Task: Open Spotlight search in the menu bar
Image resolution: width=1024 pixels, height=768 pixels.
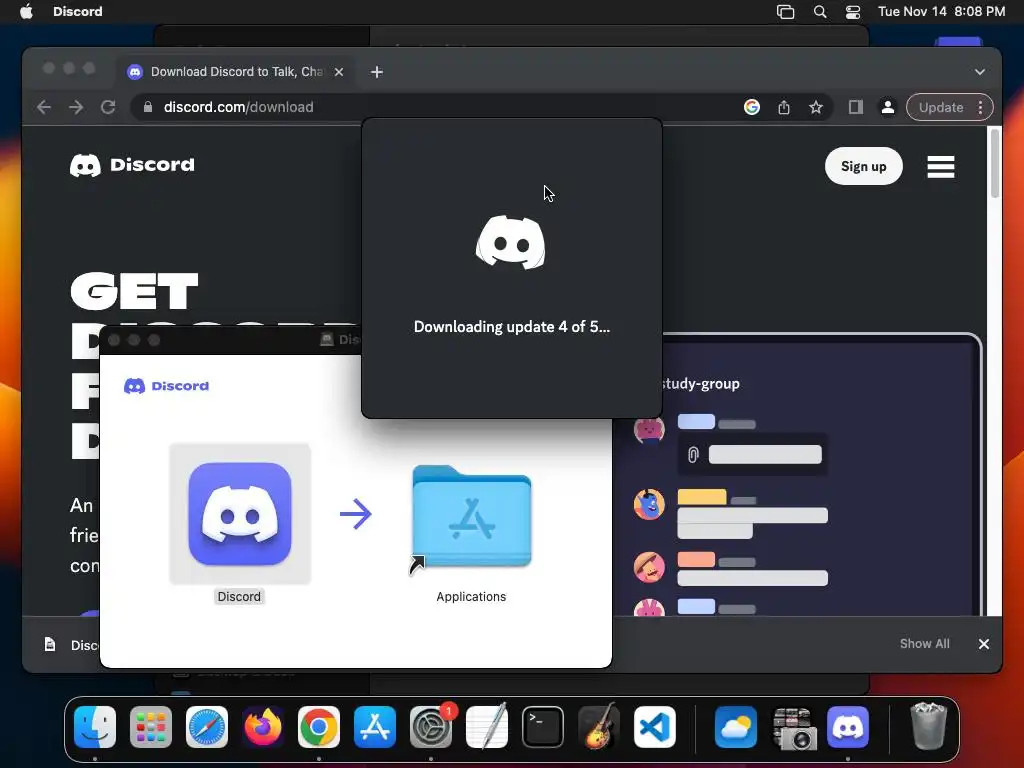Action: (x=820, y=11)
